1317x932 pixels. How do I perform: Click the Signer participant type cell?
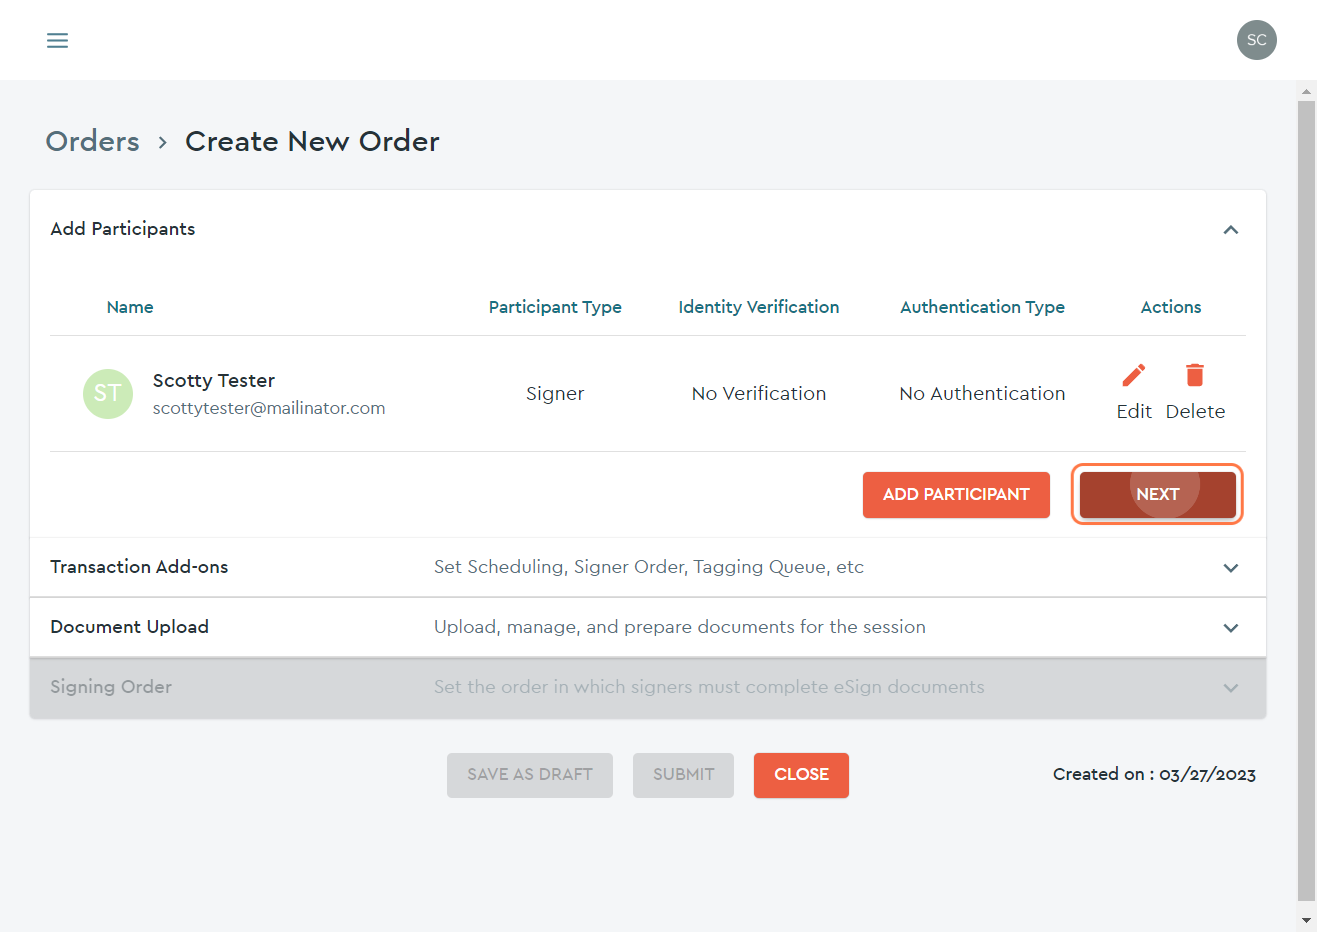(x=555, y=393)
